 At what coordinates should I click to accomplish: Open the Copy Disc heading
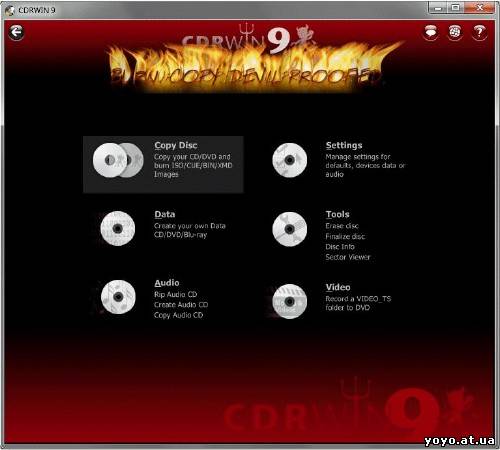176,145
